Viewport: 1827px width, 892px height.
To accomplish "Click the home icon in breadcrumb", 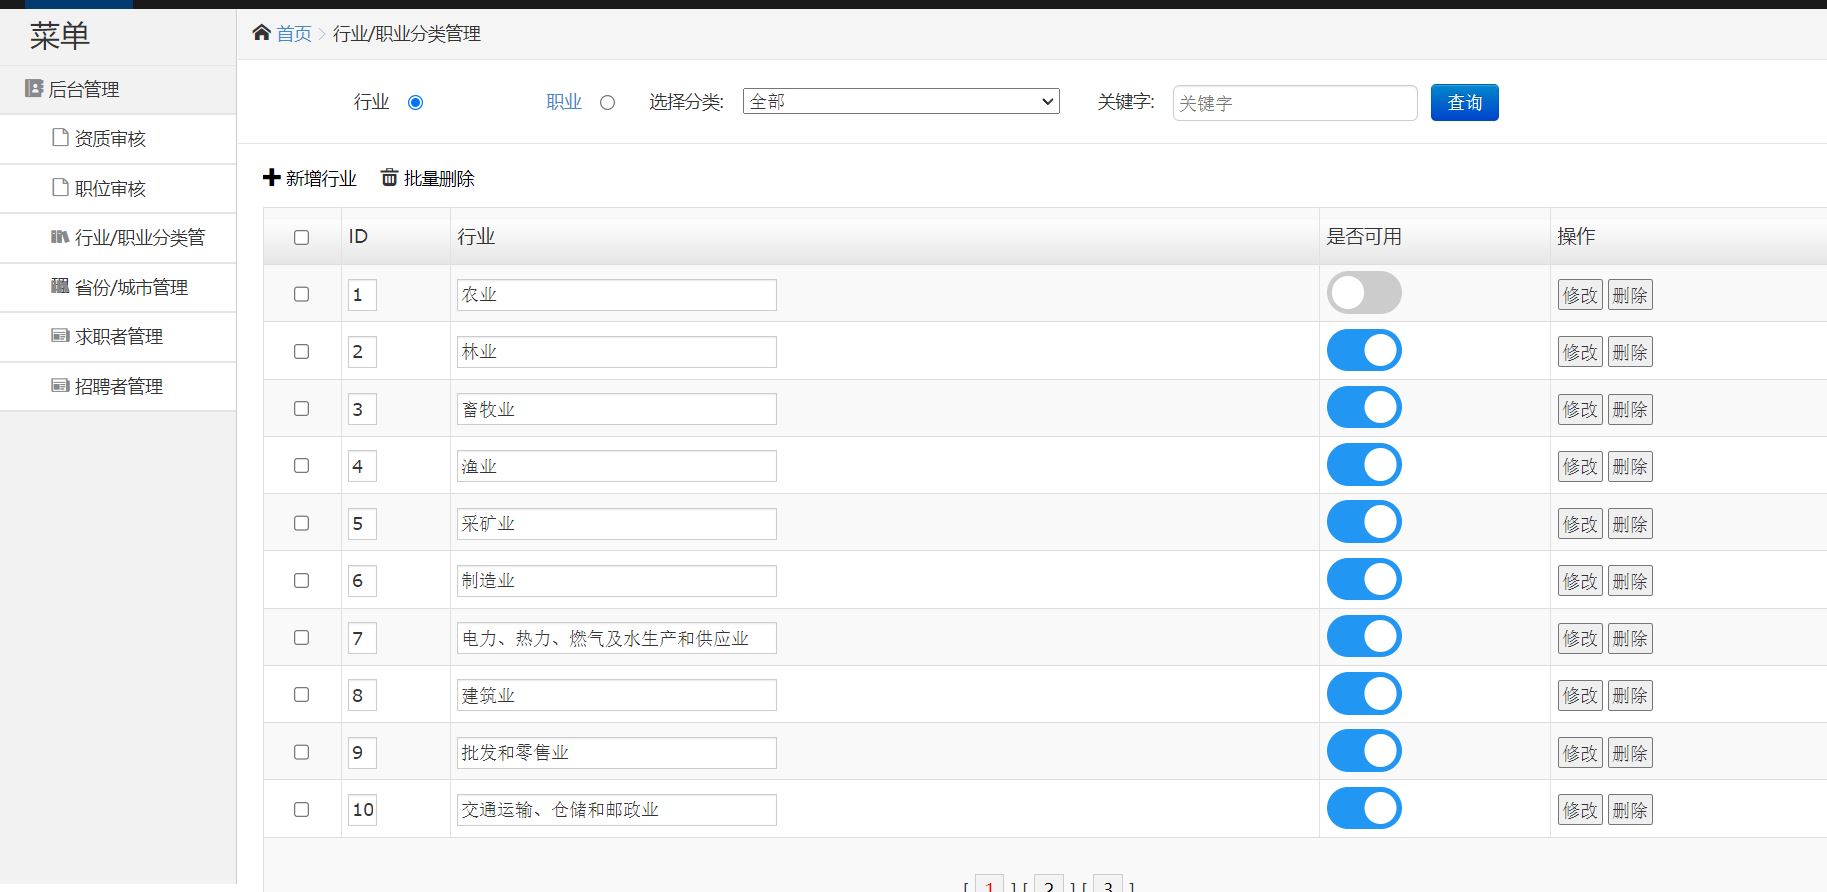I will [261, 33].
